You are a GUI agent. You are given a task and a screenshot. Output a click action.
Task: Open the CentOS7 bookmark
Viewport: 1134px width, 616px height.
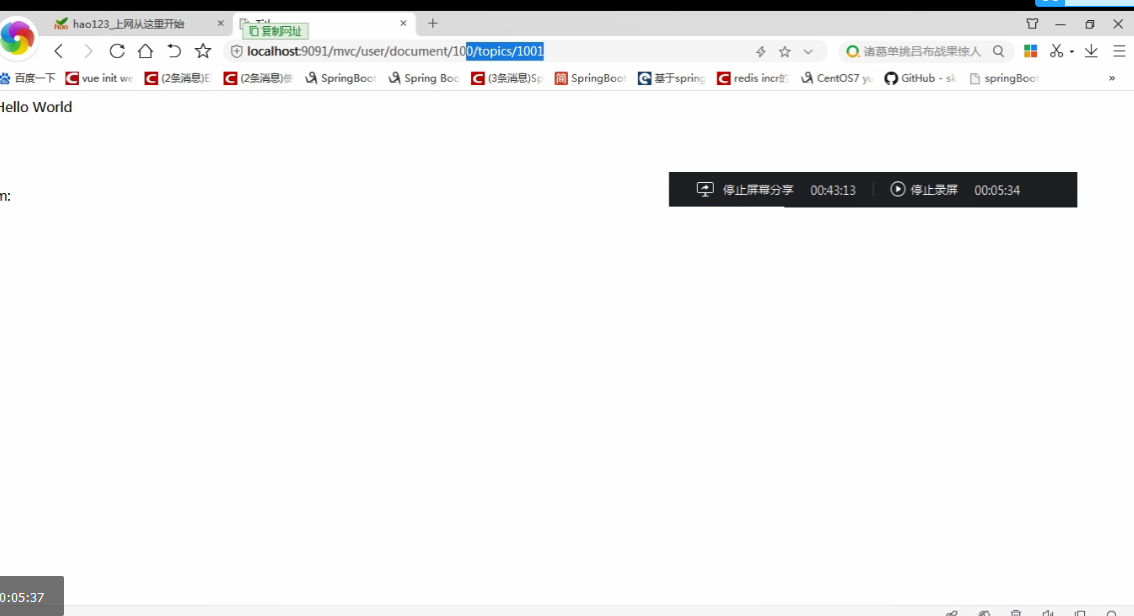click(x=837, y=78)
